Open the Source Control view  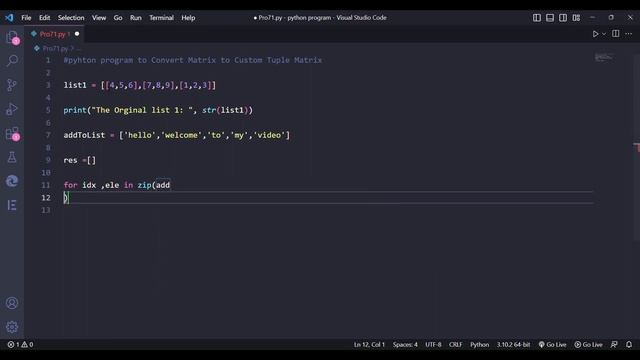[12, 85]
